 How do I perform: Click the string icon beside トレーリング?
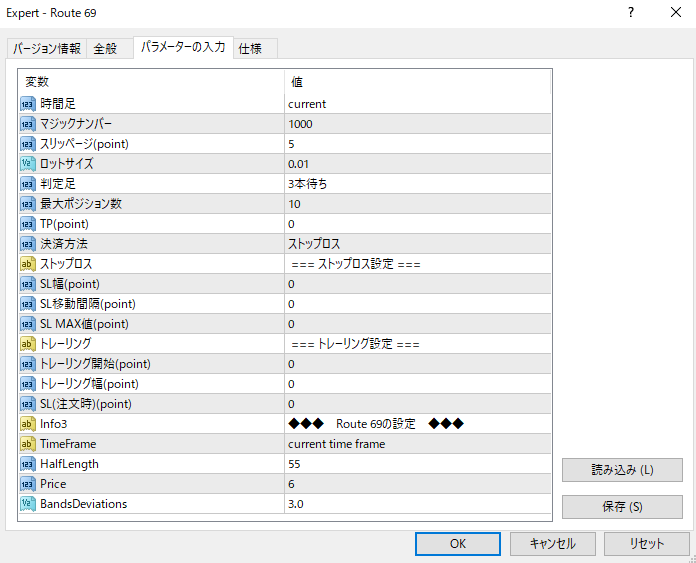coord(28,344)
